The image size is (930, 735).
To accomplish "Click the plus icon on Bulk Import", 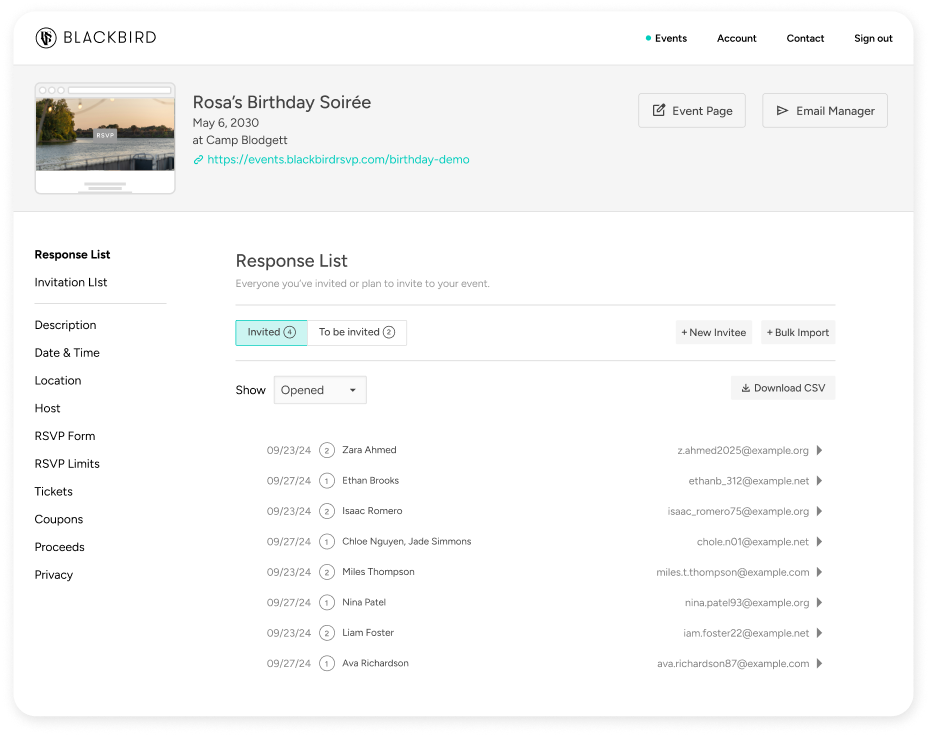I will click(772, 331).
